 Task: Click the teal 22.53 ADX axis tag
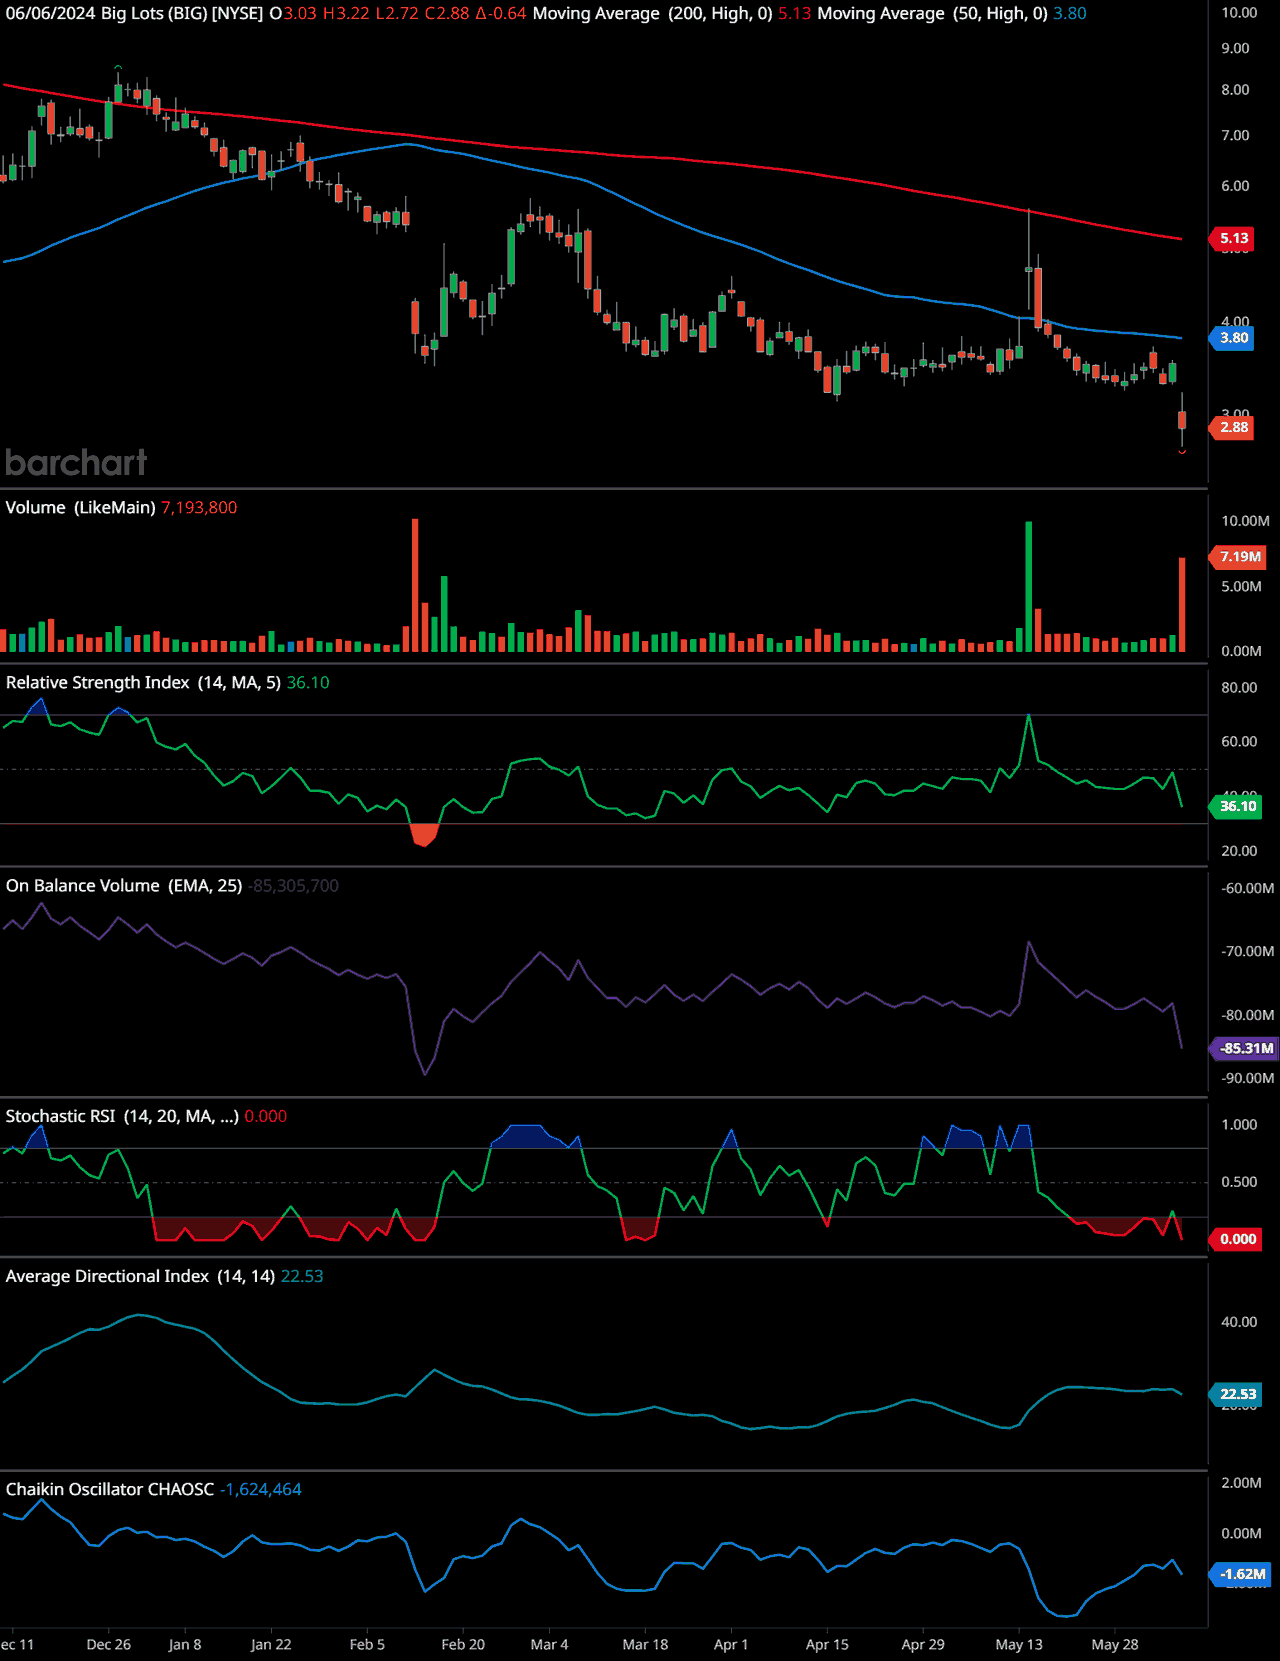click(x=1238, y=1394)
